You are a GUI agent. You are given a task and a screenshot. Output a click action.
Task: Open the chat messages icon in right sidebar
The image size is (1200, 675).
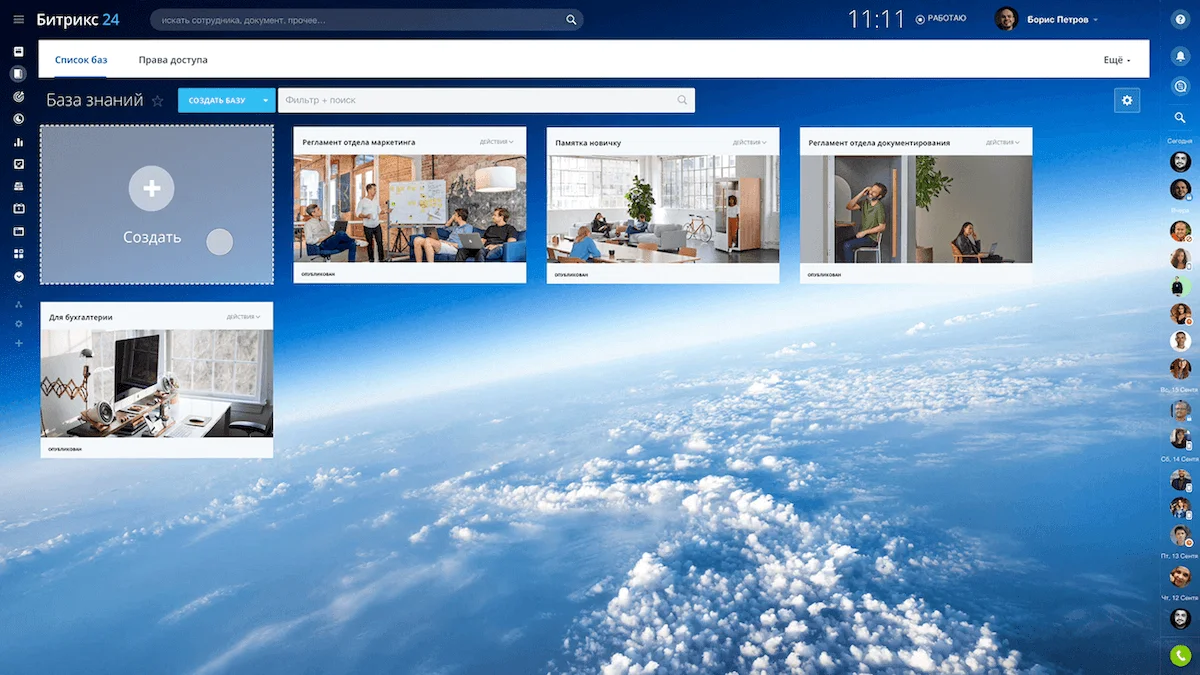(1180, 87)
